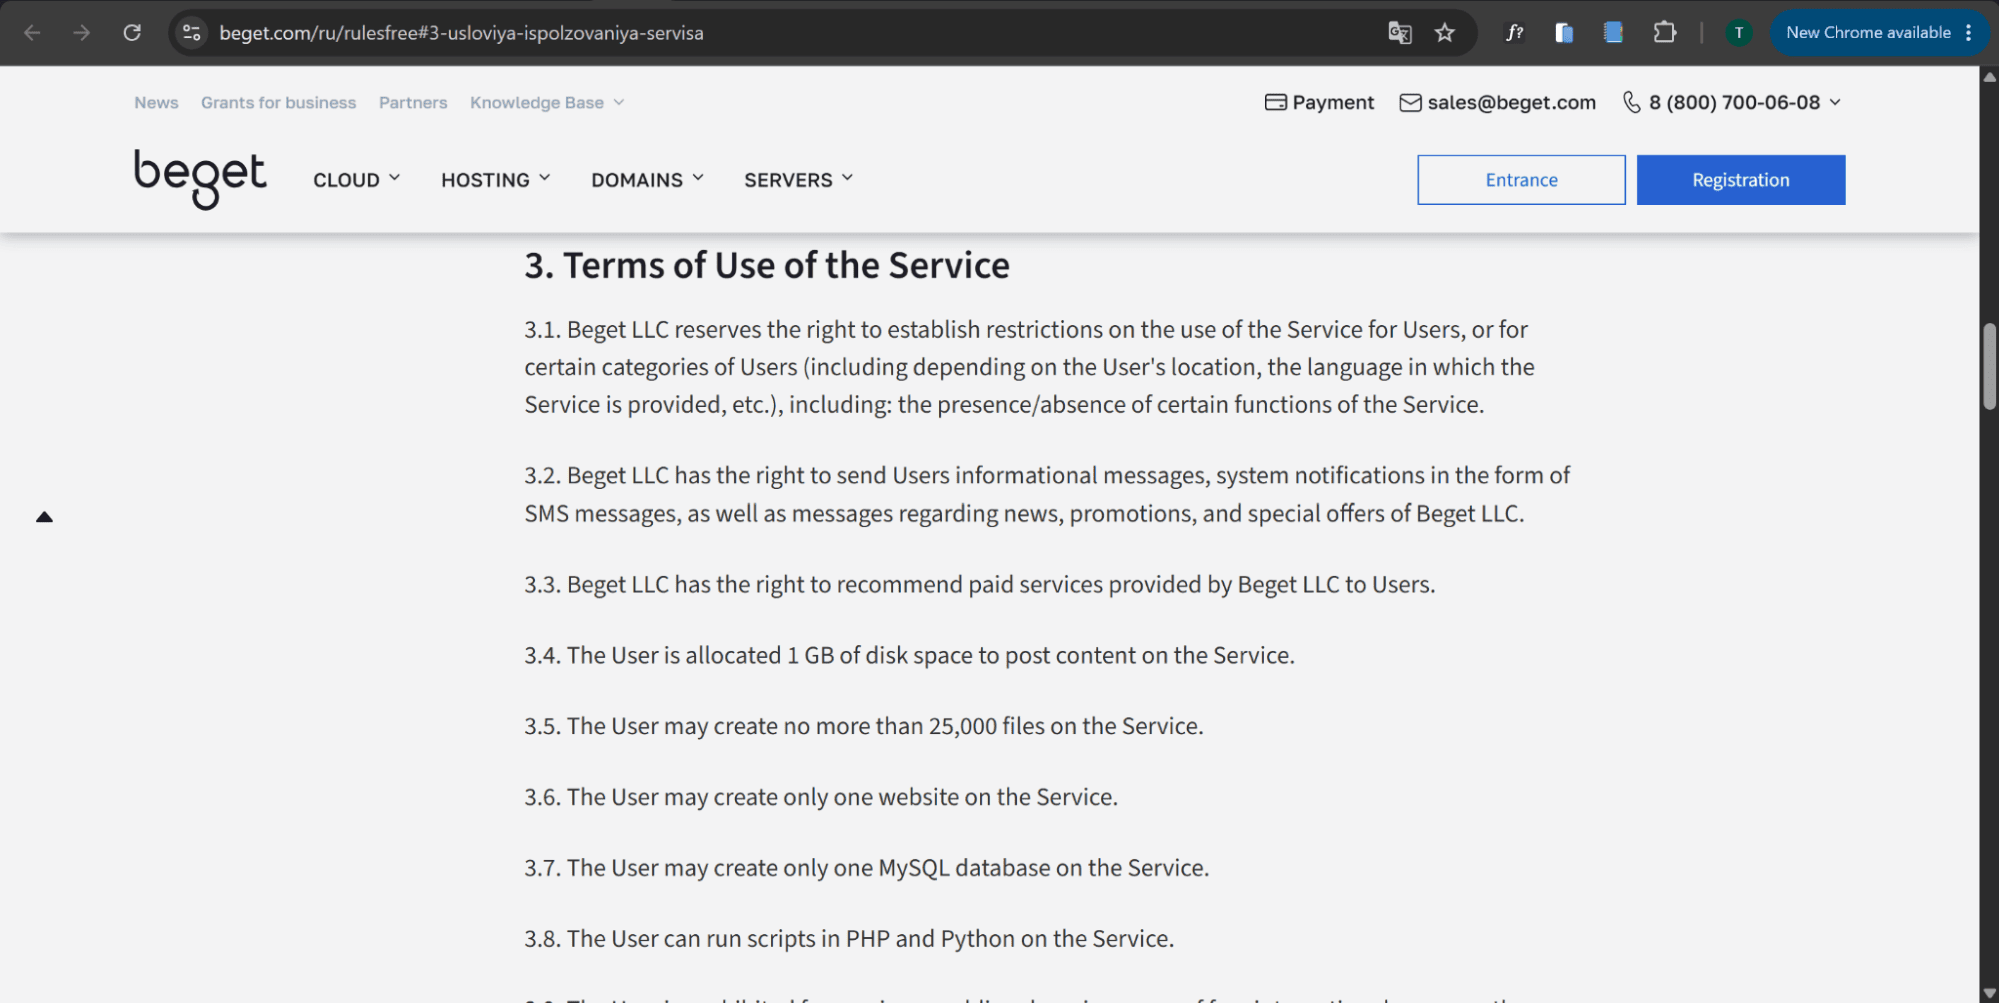1999x1004 pixels.
Task: Jump to top with black up arrow
Action: pos(44,517)
